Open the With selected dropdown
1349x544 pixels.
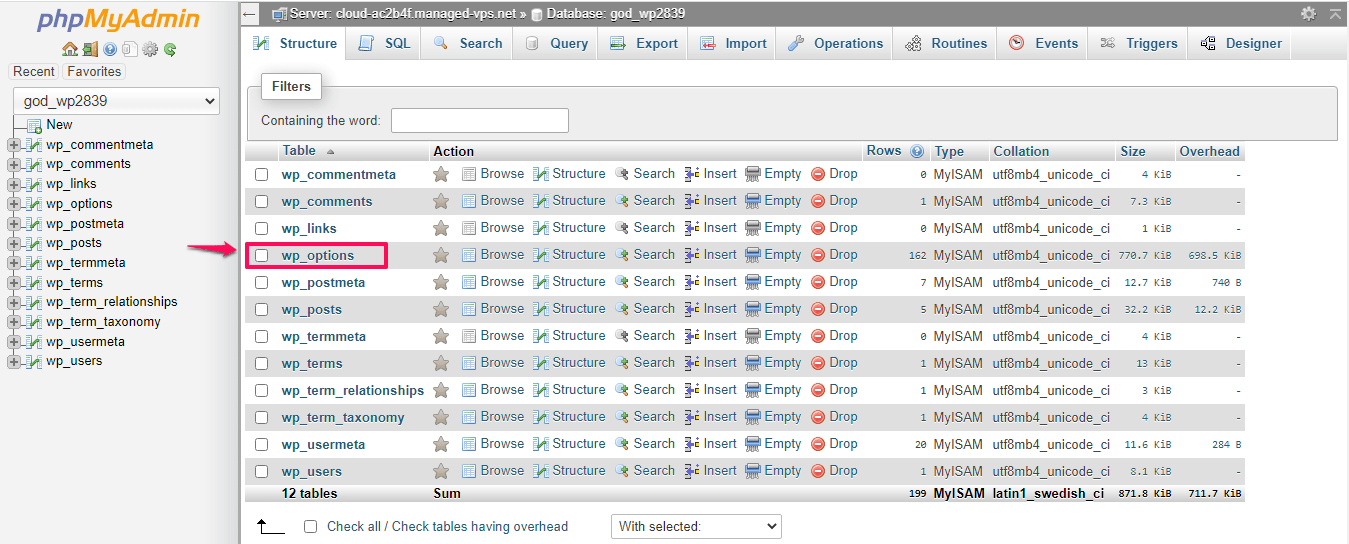[696, 526]
